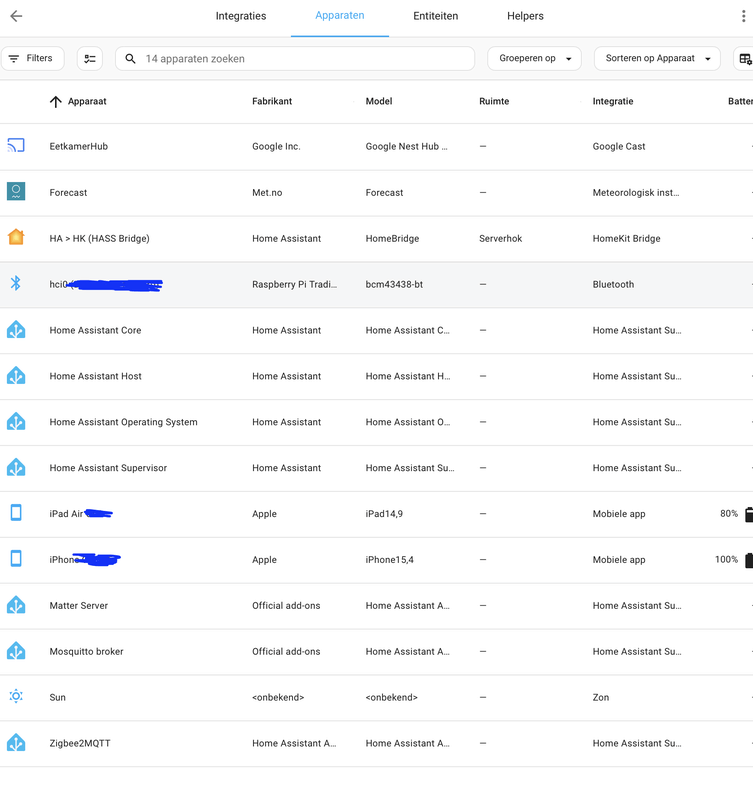
Task: Click the Home Assistant Supervisor row icon
Action: (x=16, y=467)
